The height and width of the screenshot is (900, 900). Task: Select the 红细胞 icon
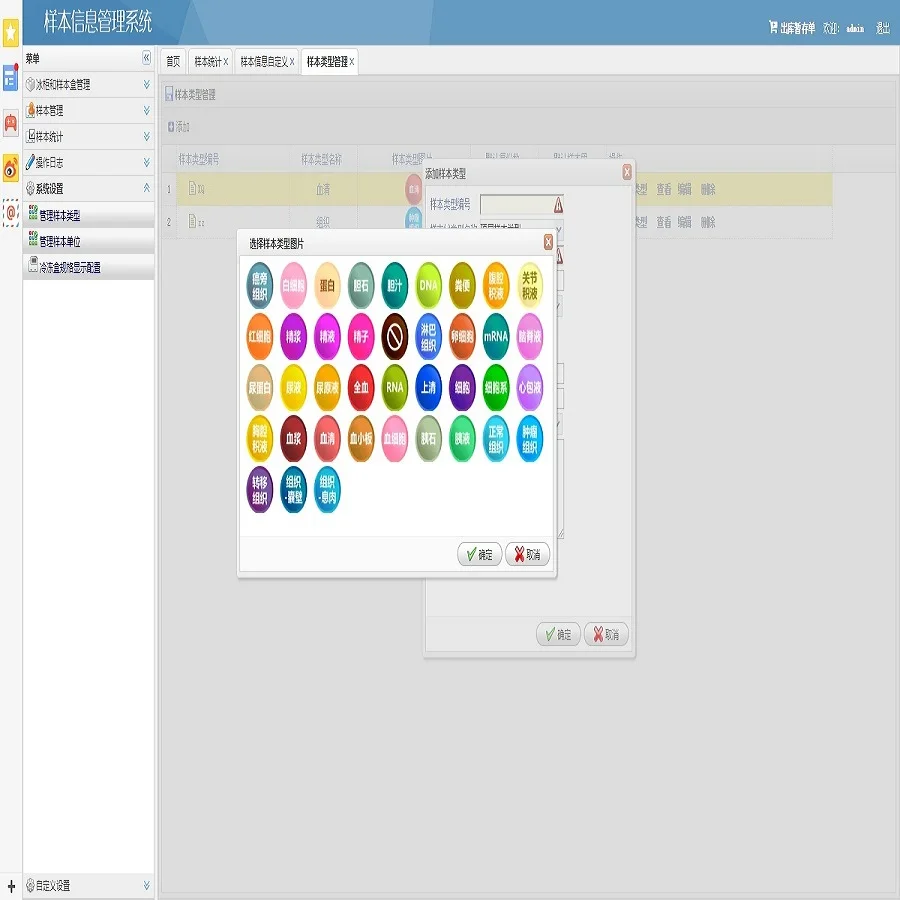click(x=259, y=336)
